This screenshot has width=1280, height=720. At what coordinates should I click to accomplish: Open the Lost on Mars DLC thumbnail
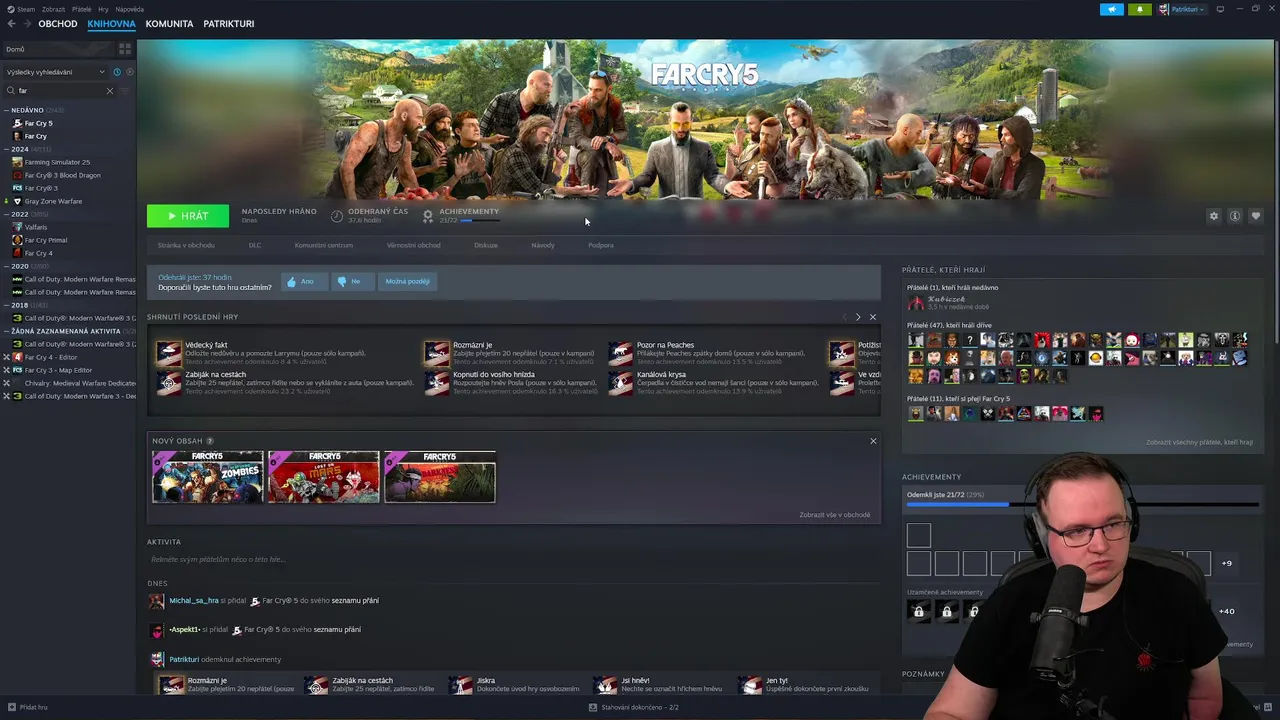324,477
